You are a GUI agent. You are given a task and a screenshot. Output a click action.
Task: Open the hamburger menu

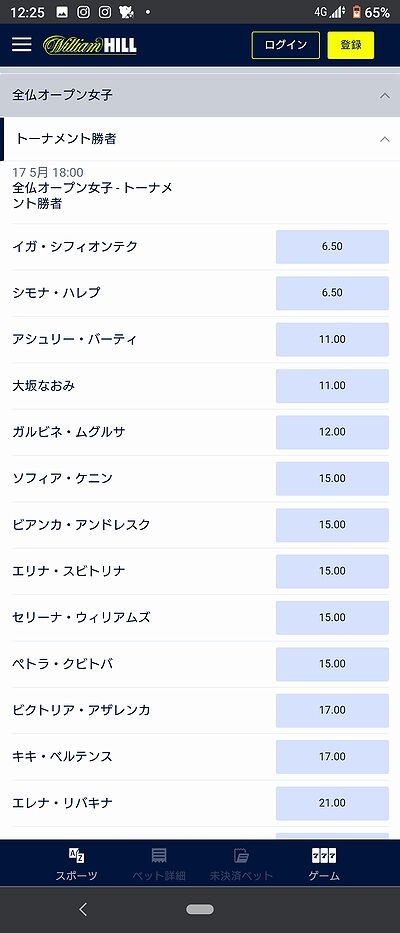pyautogui.click(x=21, y=45)
